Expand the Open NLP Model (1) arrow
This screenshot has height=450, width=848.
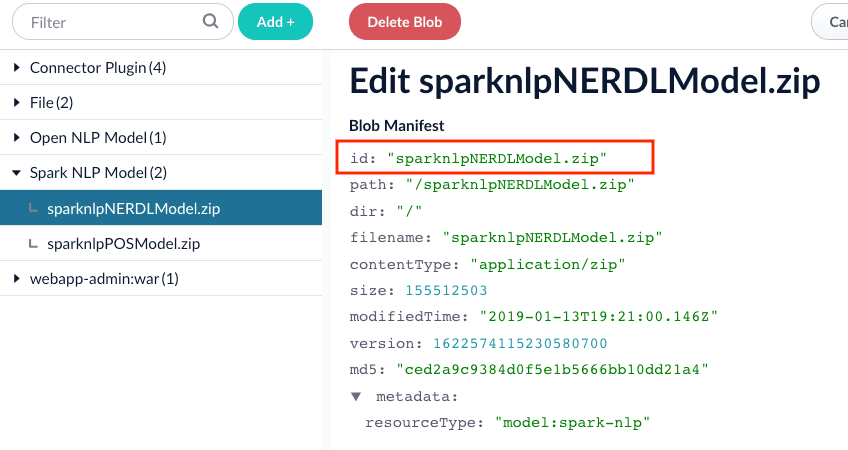click(17, 137)
